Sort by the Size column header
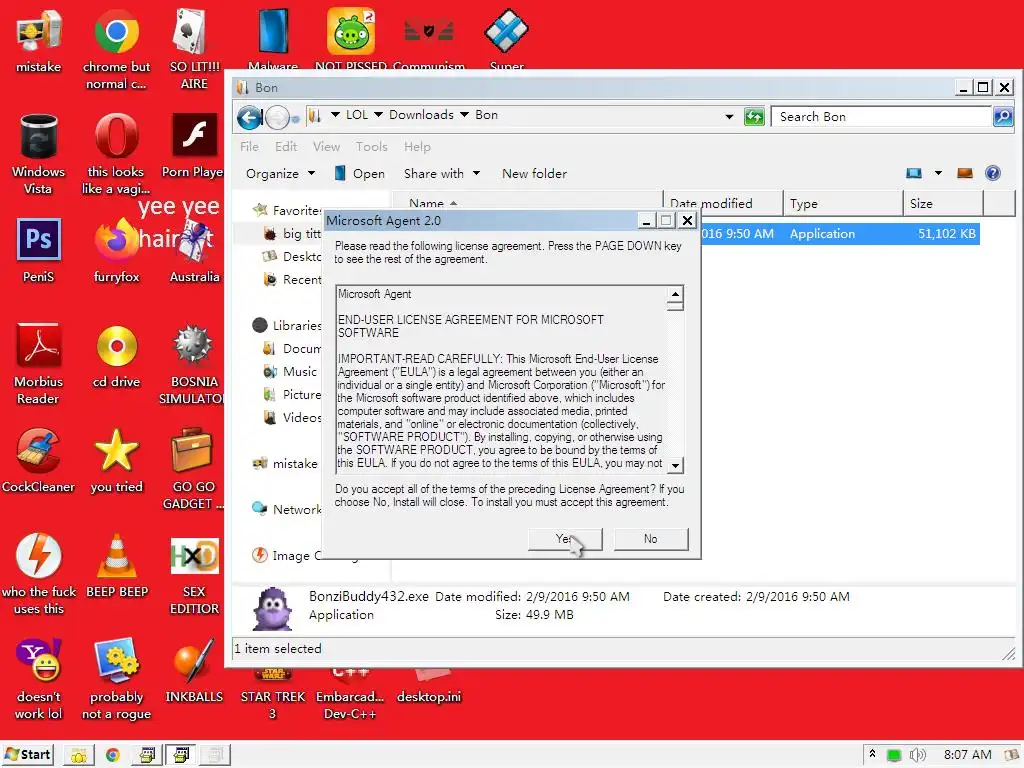 click(943, 203)
